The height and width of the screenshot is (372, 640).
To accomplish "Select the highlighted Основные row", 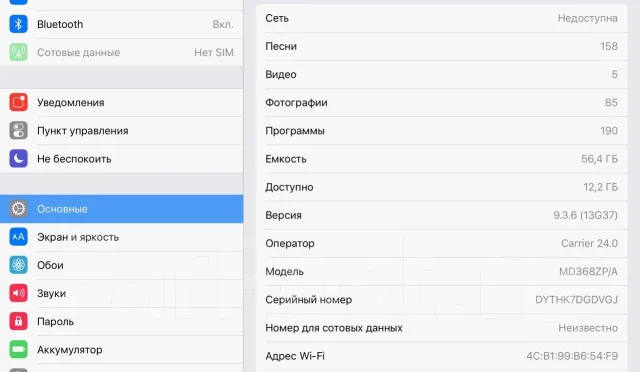I will point(122,209).
